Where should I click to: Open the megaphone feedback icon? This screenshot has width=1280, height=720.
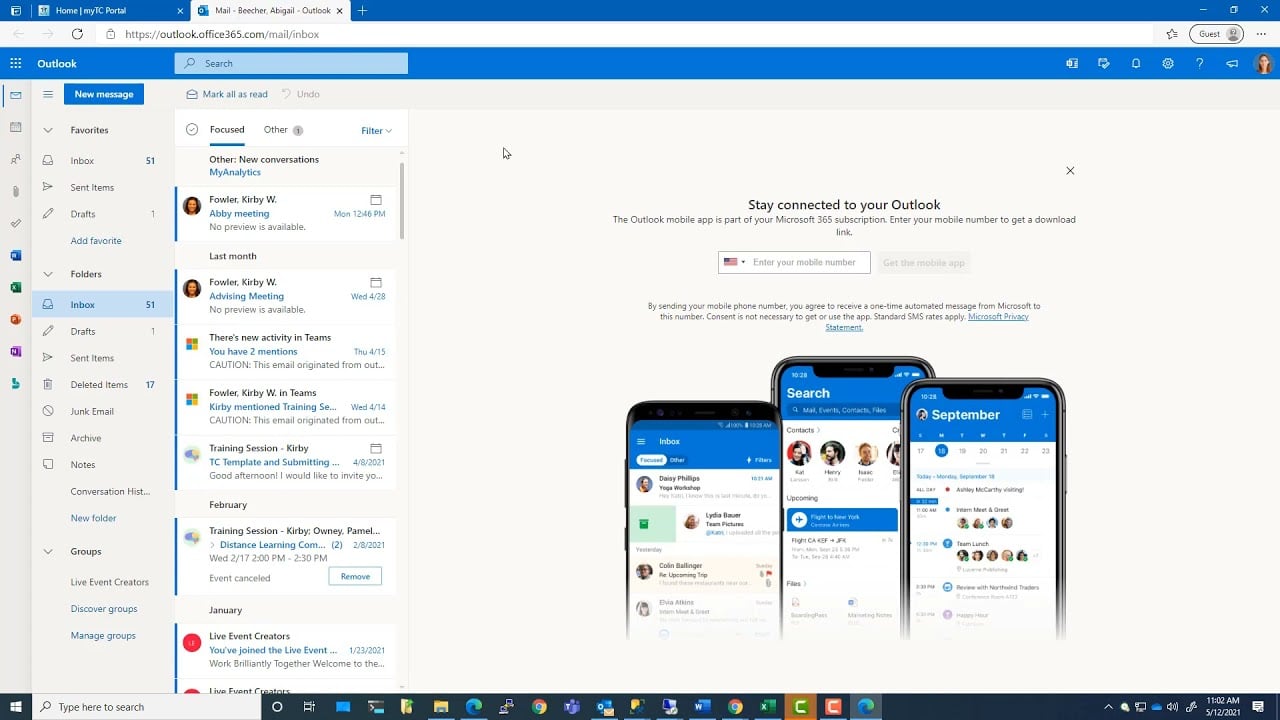pyautogui.click(x=1232, y=63)
